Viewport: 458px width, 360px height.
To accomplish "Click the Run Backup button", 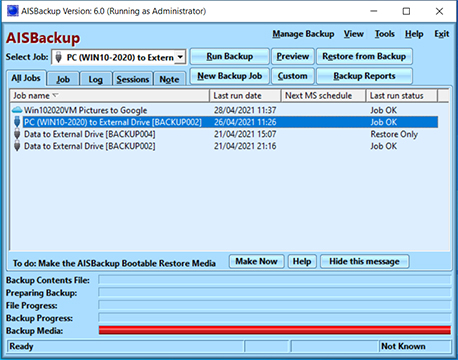I will pos(229,56).
